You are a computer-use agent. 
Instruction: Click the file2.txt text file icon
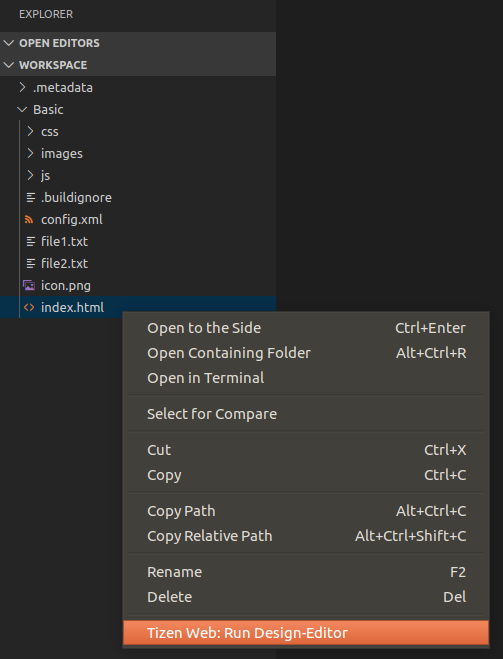pyautogui.click(x=31, y=263)
